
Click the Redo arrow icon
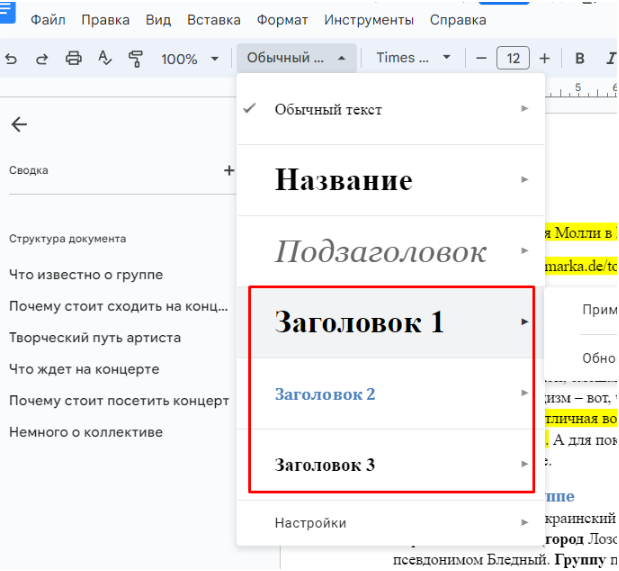tap(42, 59)
